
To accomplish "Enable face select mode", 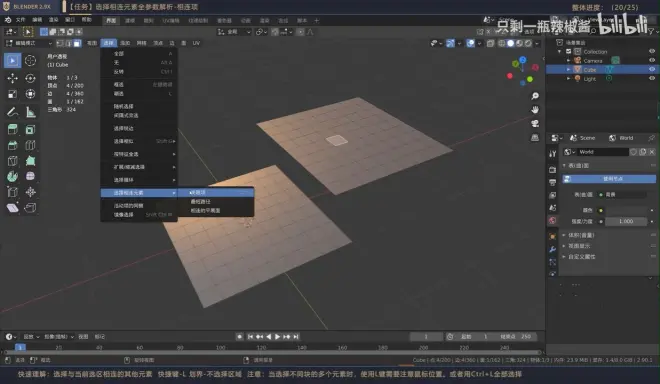I will 77,43.
